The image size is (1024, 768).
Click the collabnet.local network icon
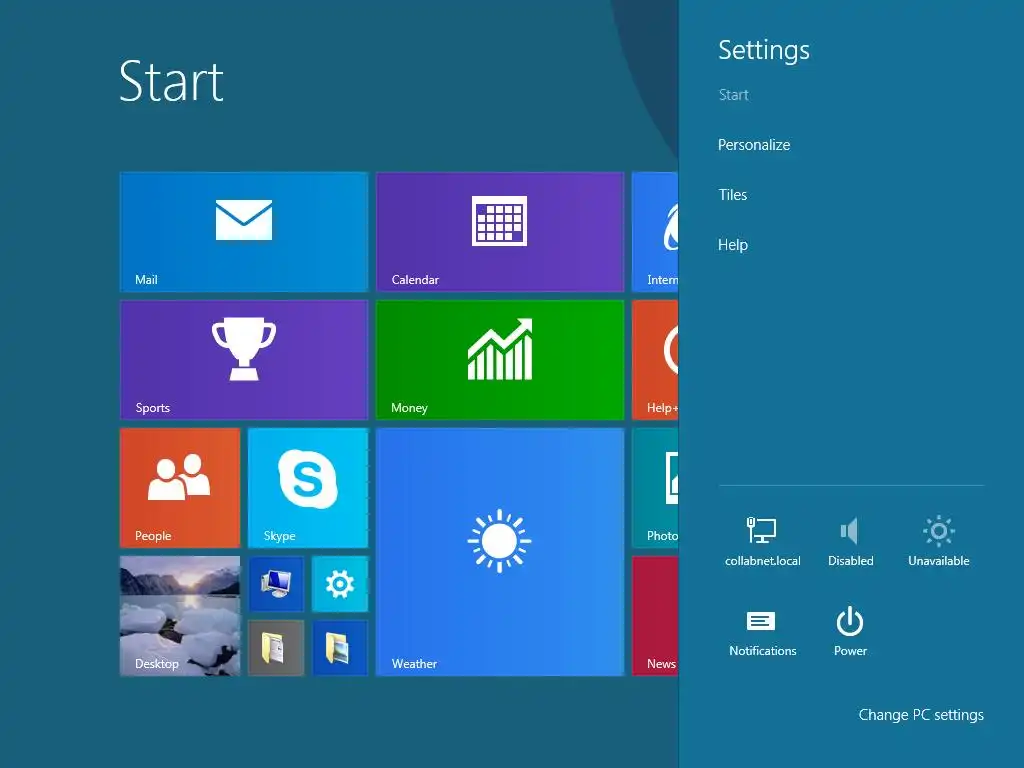pyautogui.click(x=762, y=541)
